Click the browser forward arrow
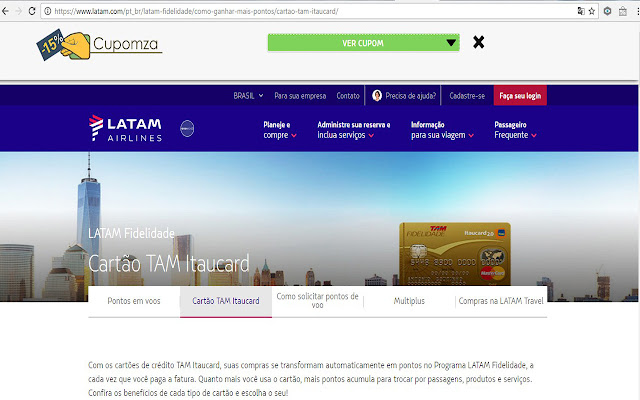Screen dimensions: 640x400 click(18, 11)
